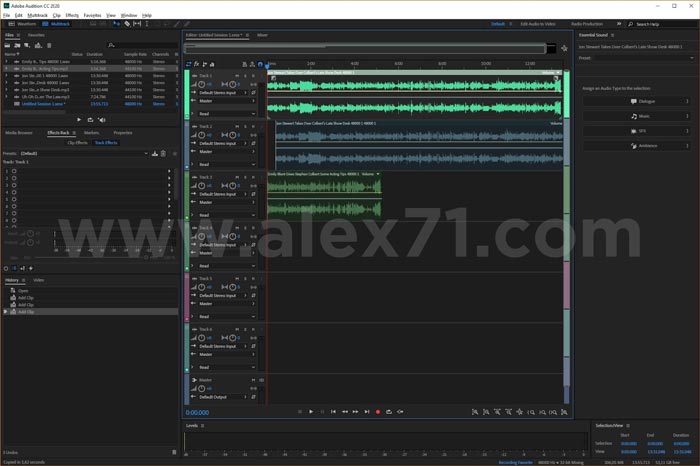Open Track 1 Read automation mode dropdown
Viewport: 700px width, 466px height.
pyautogui.click(x=227, y=114)
